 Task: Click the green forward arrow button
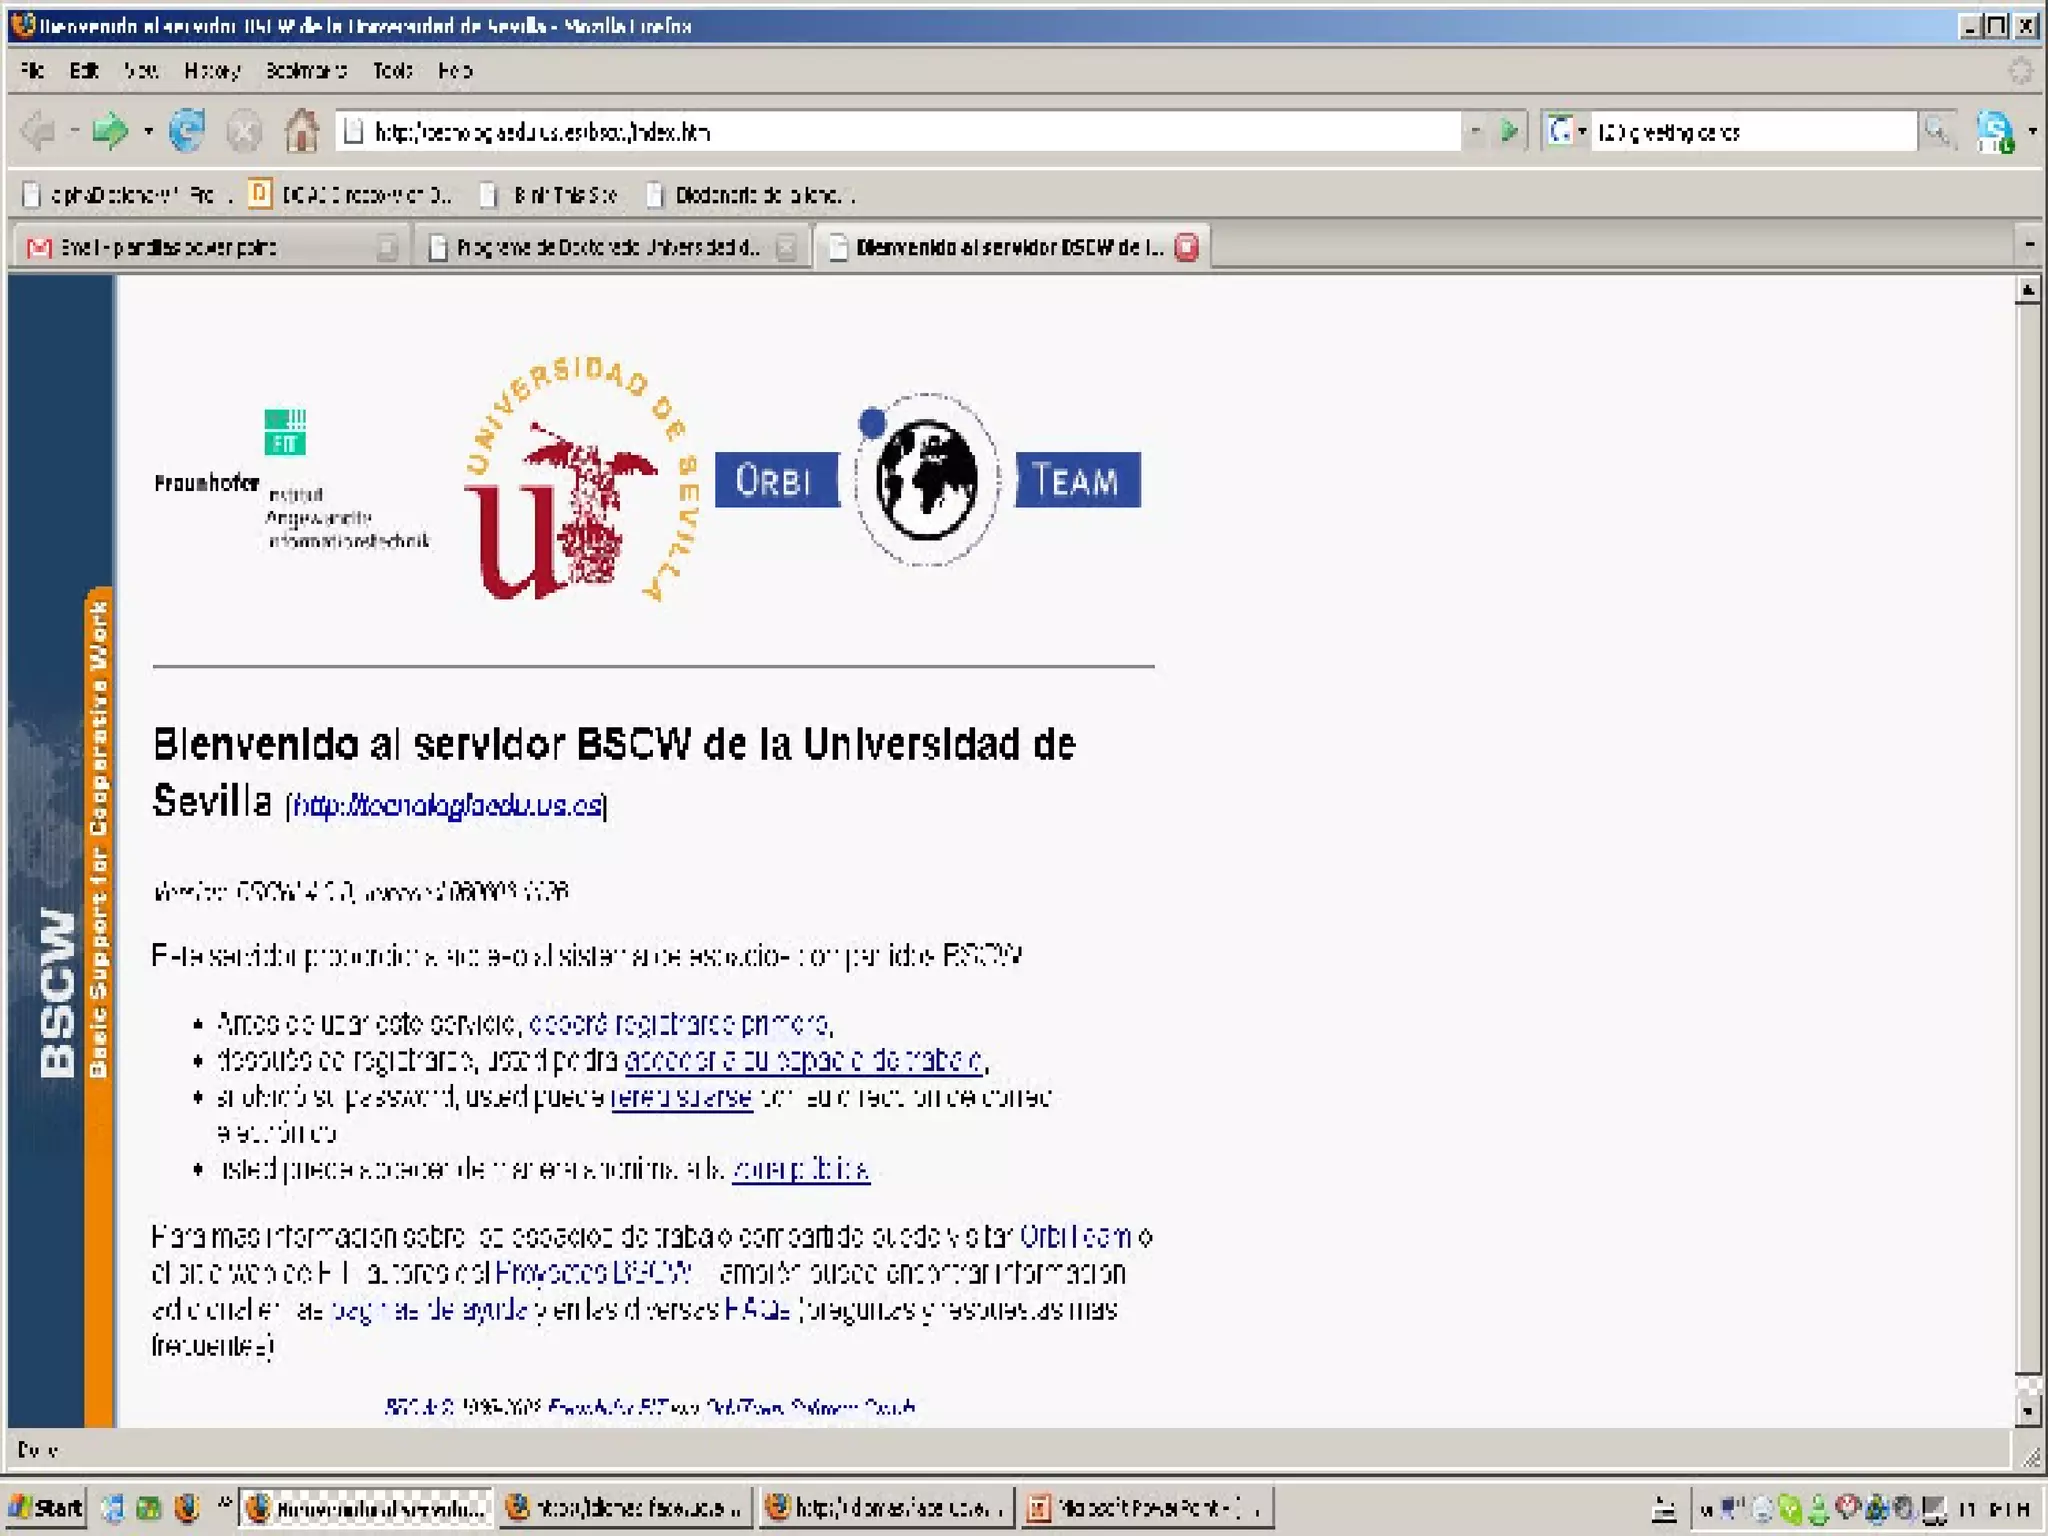click(x=109, y=131)
